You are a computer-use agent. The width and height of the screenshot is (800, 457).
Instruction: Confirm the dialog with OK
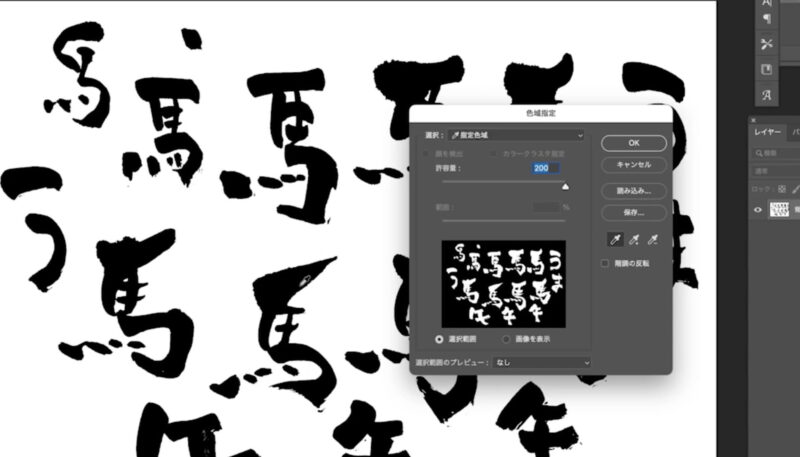634,143
